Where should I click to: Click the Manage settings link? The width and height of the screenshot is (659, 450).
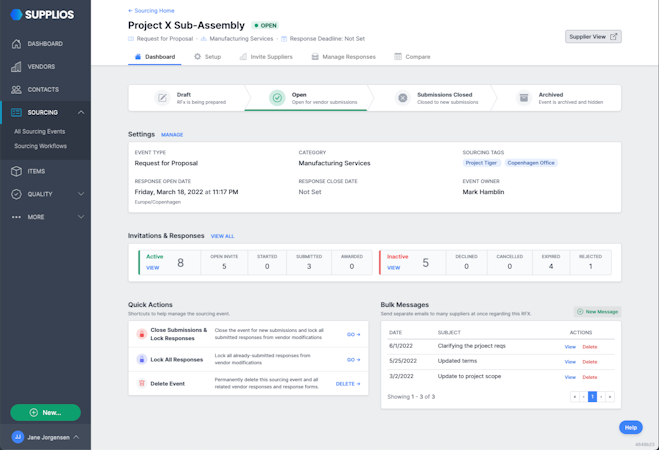pos(172,135)
